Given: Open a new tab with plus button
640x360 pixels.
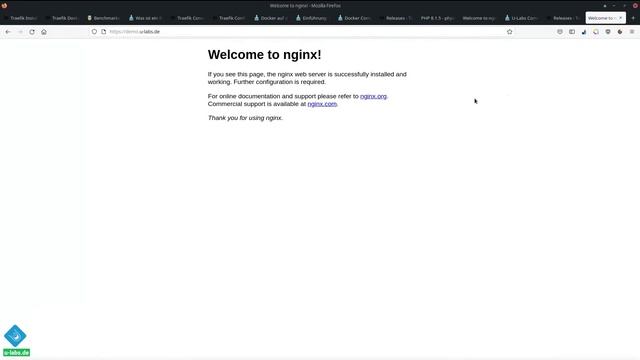Looking at the screenshot, I should 633,18.
